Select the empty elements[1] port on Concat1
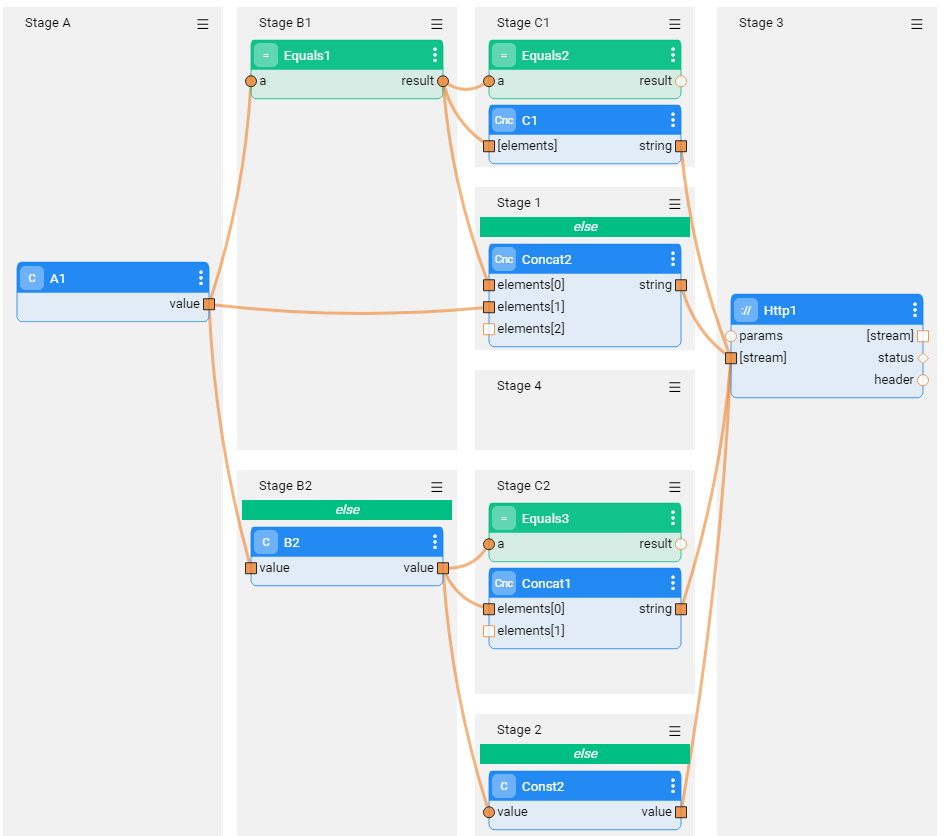945x836 pixels. coord(489,631)
